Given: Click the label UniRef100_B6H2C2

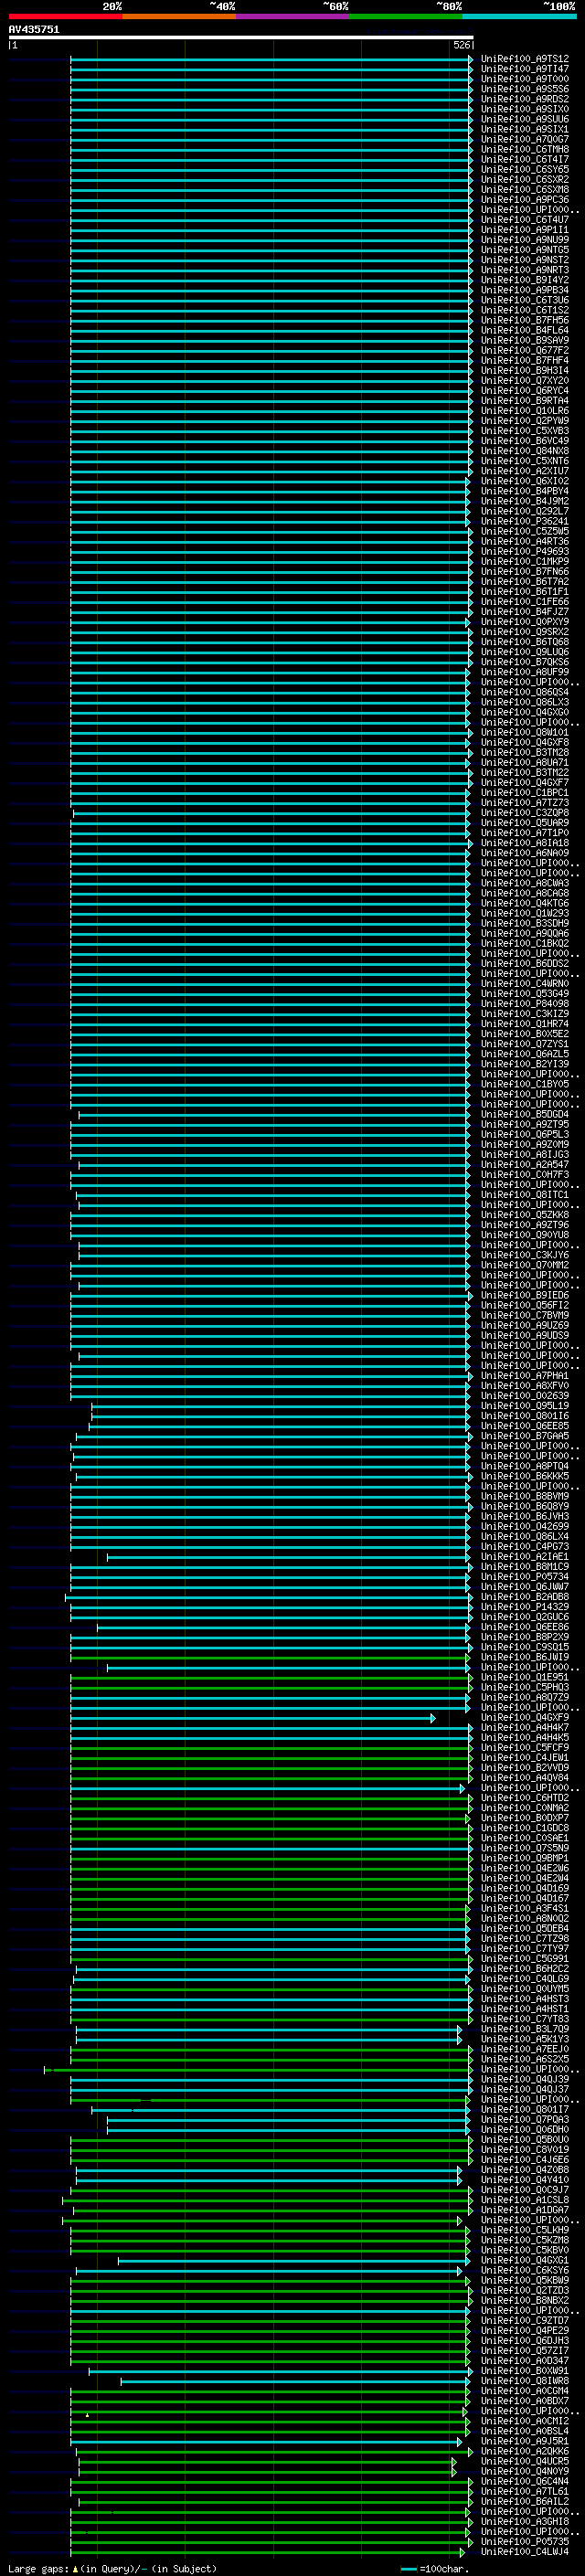Looking at the screenshot, I should click(x=525, y=1968).
